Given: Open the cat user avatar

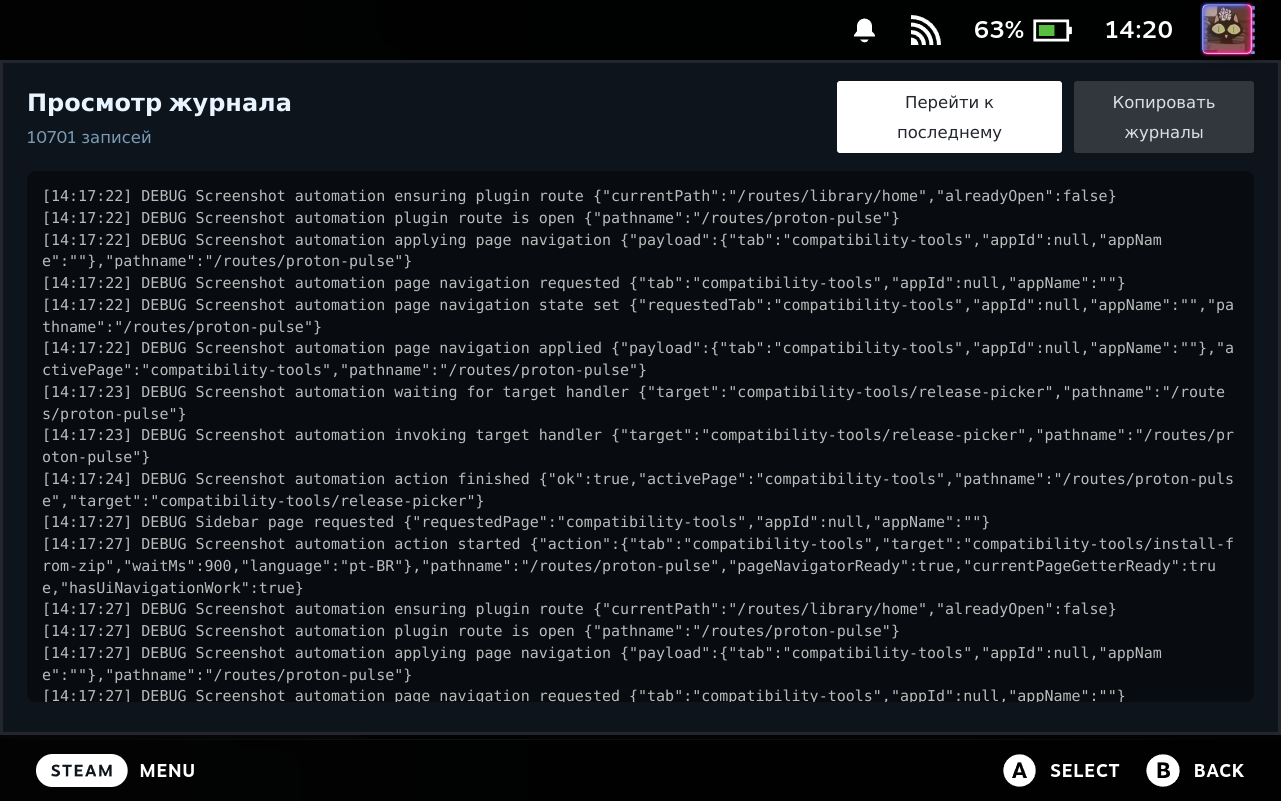Looking at the screenshot, I should pos(1227,30).
